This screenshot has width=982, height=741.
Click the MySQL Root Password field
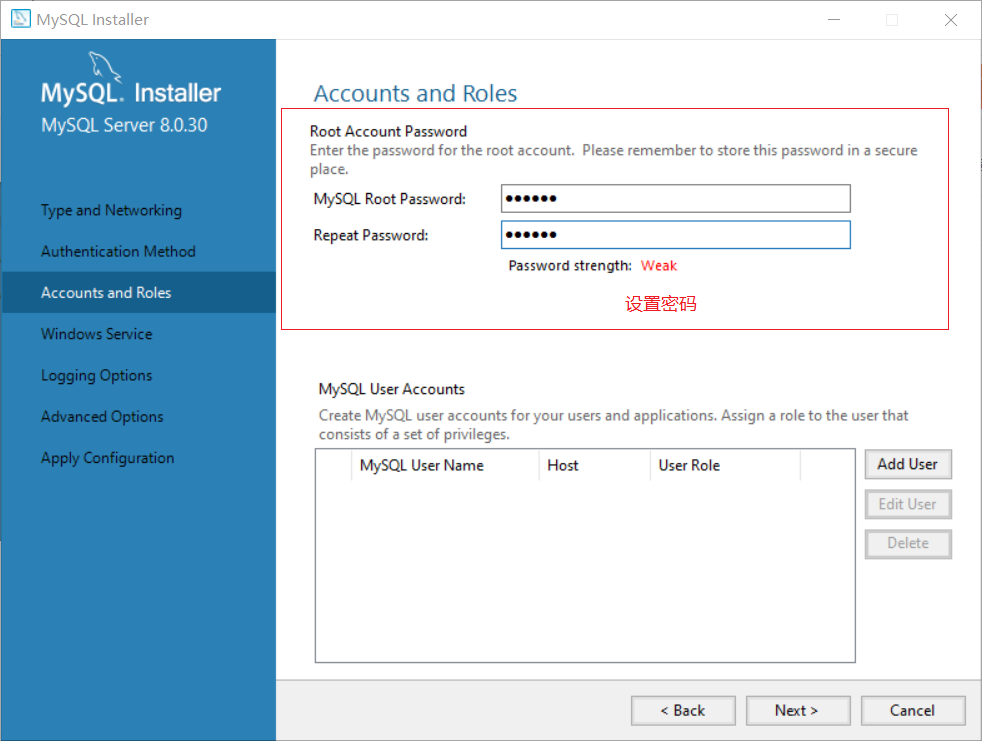click(675, 198)
